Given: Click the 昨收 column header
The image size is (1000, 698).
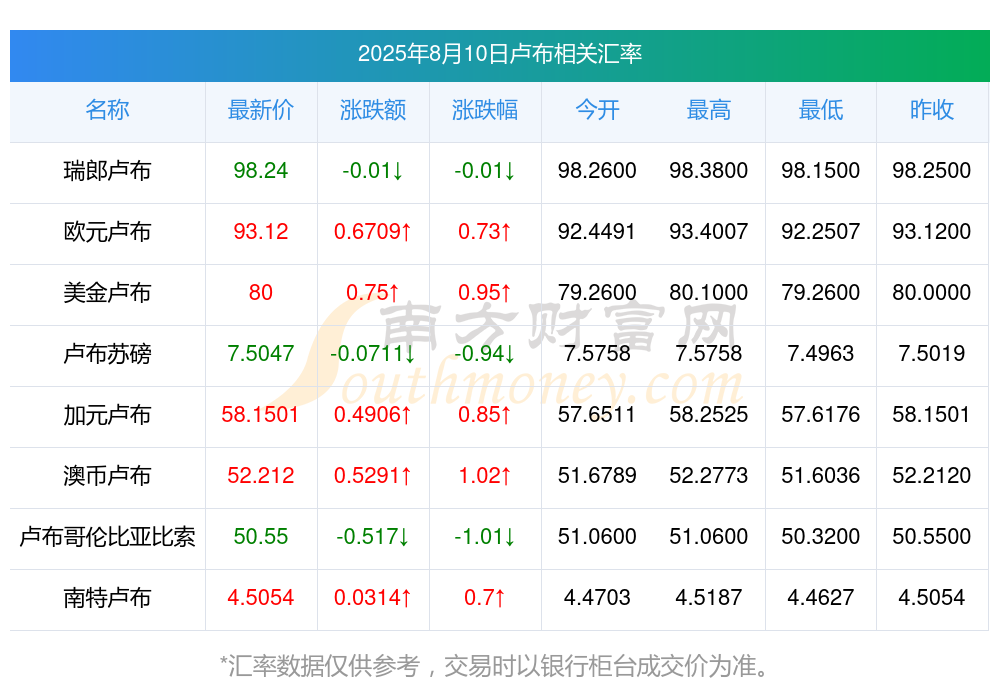Looking at the screenshot, I should coord(932,110).
